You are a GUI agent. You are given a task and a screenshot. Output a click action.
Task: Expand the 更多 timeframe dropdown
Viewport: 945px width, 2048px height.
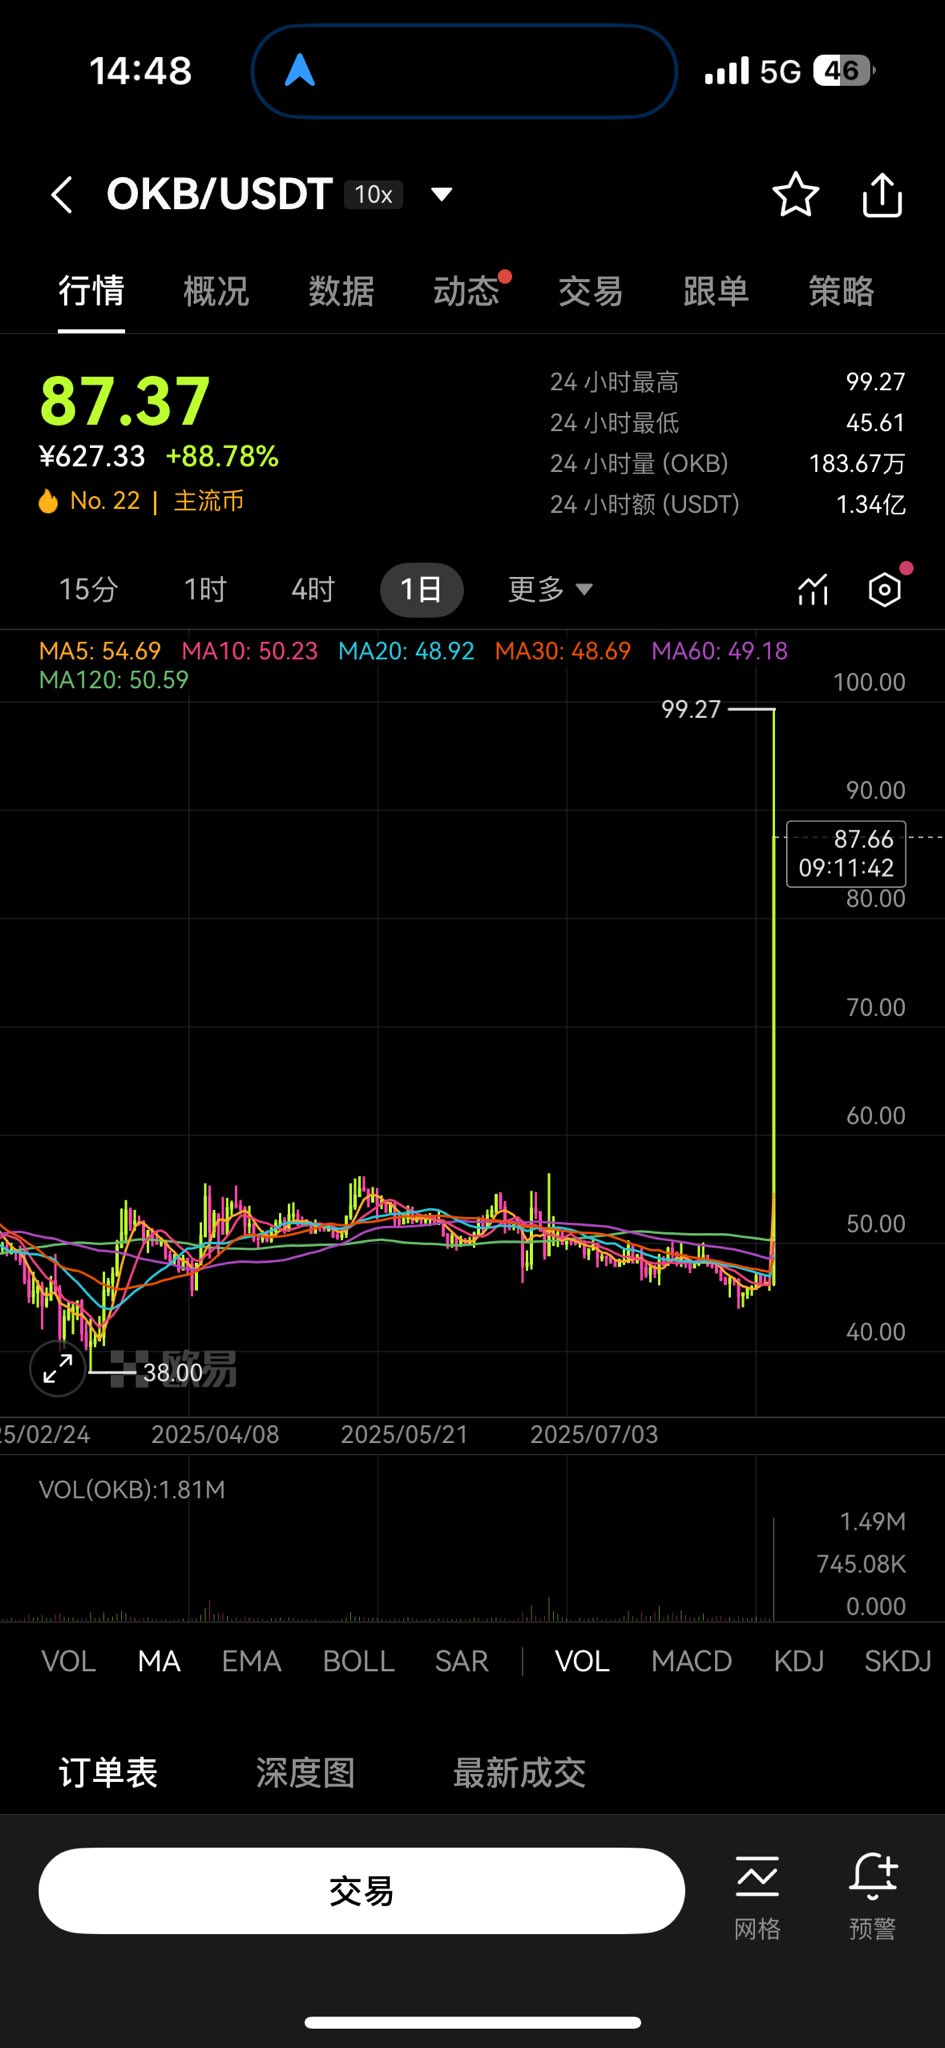coord(550,589)
